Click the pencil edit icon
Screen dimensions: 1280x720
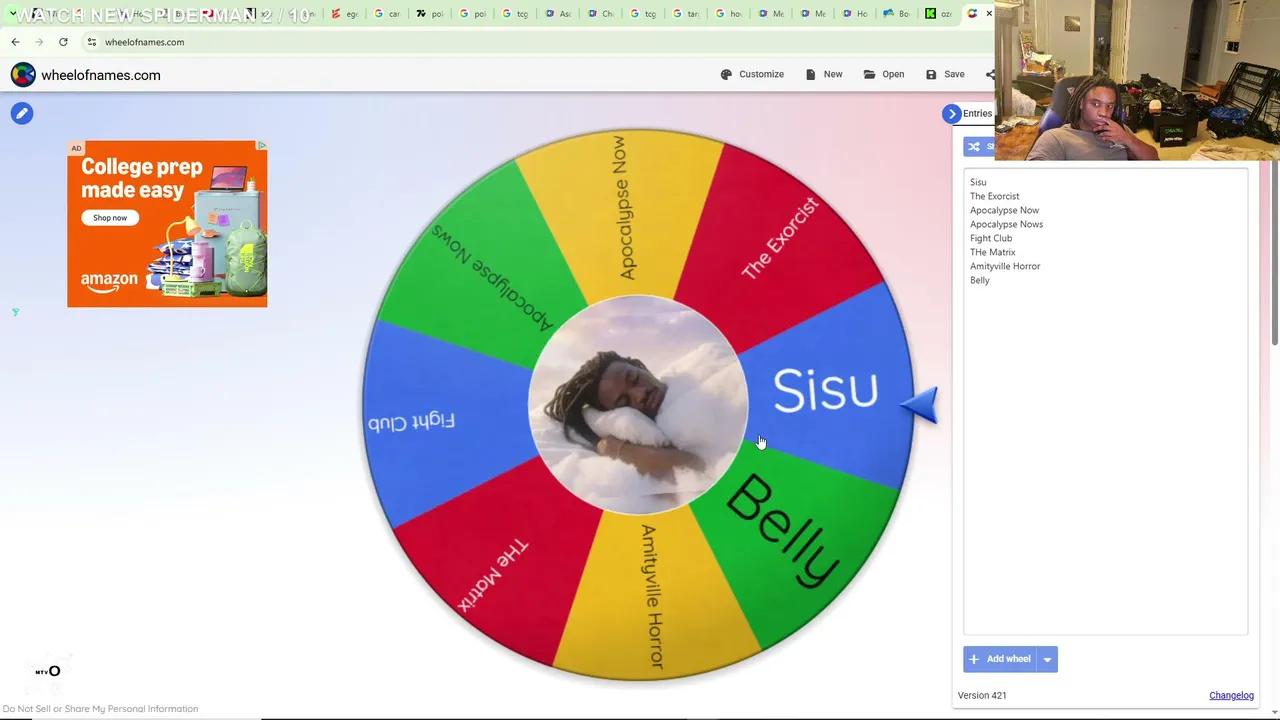(x=22, y=113)
